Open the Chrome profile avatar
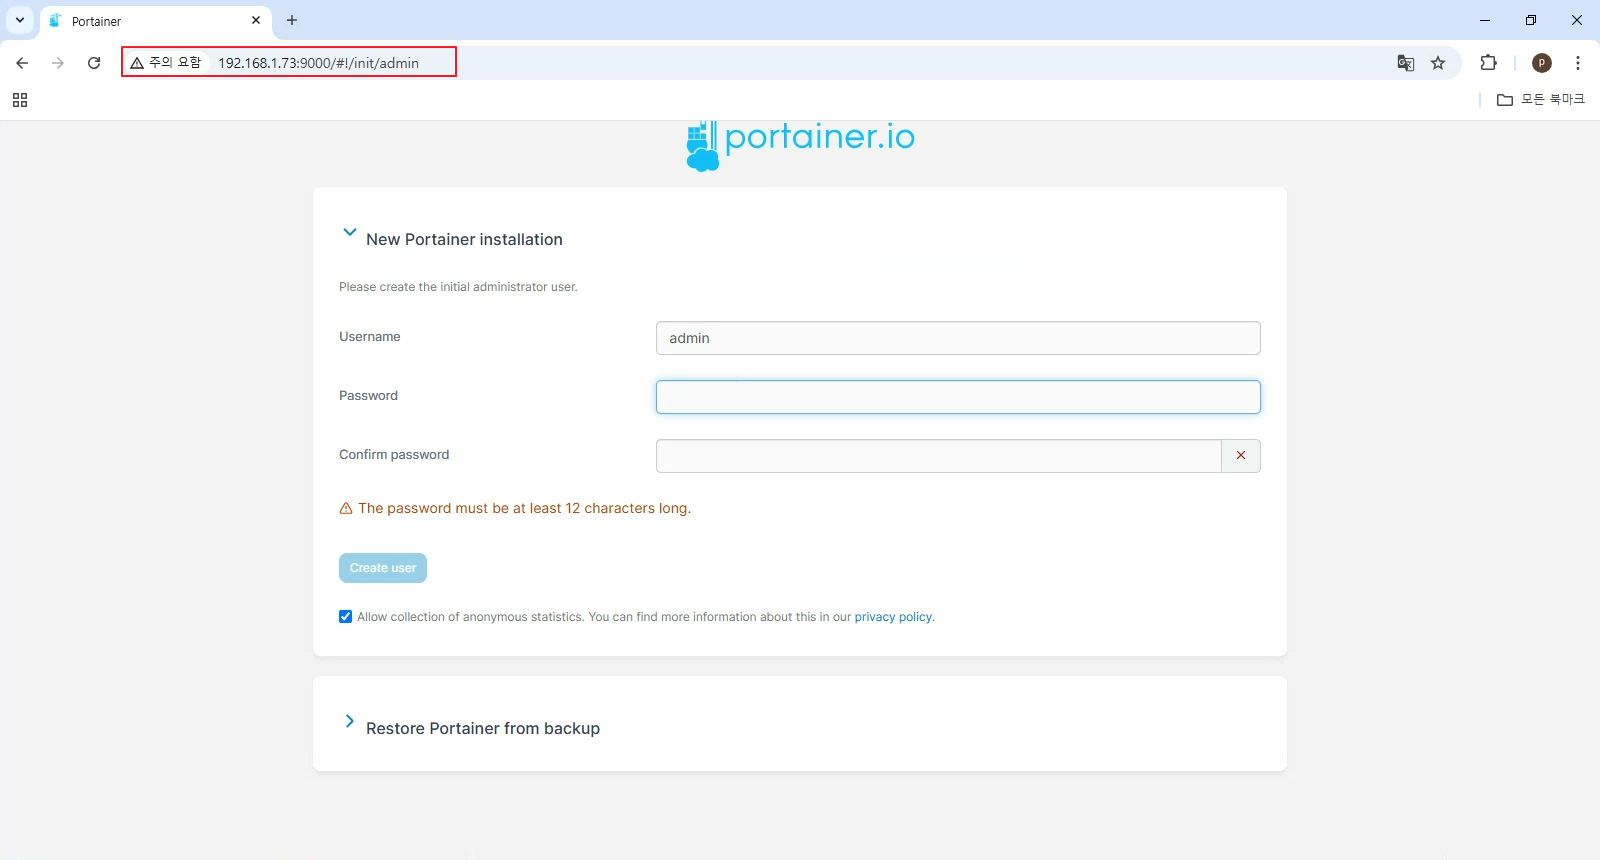Viewport: 1600px width, 860px height. pyautogui.click(x=1542, y=63)
